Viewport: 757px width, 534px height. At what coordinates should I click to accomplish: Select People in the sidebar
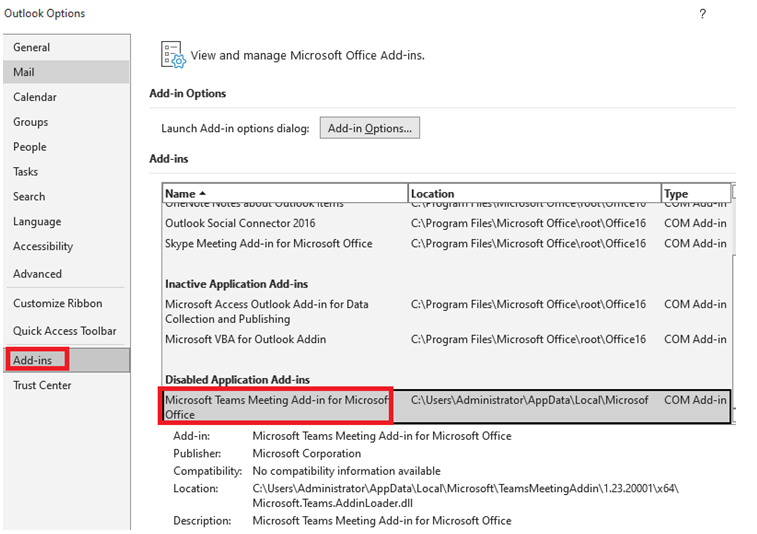click(66, 147)
